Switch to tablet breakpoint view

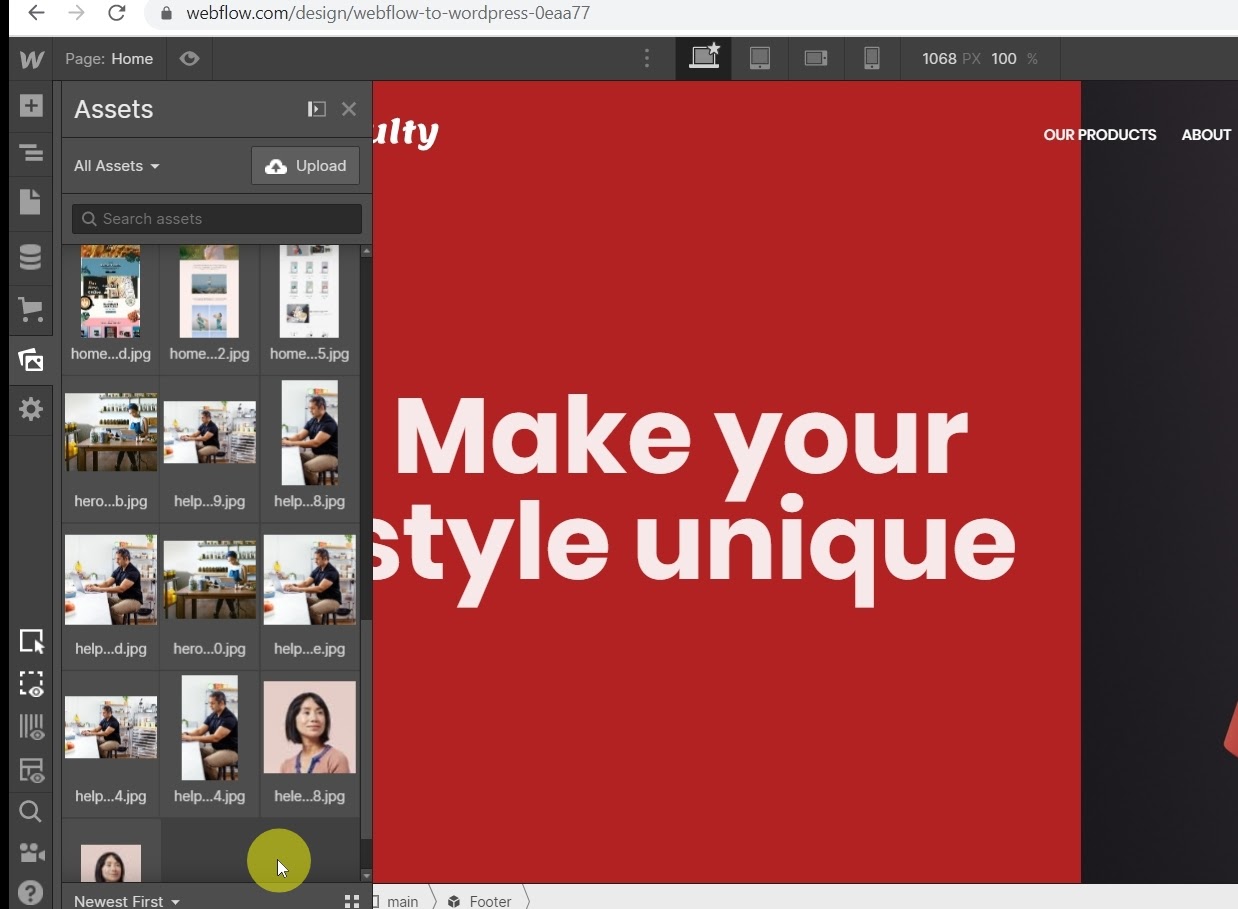pos(760,59)
